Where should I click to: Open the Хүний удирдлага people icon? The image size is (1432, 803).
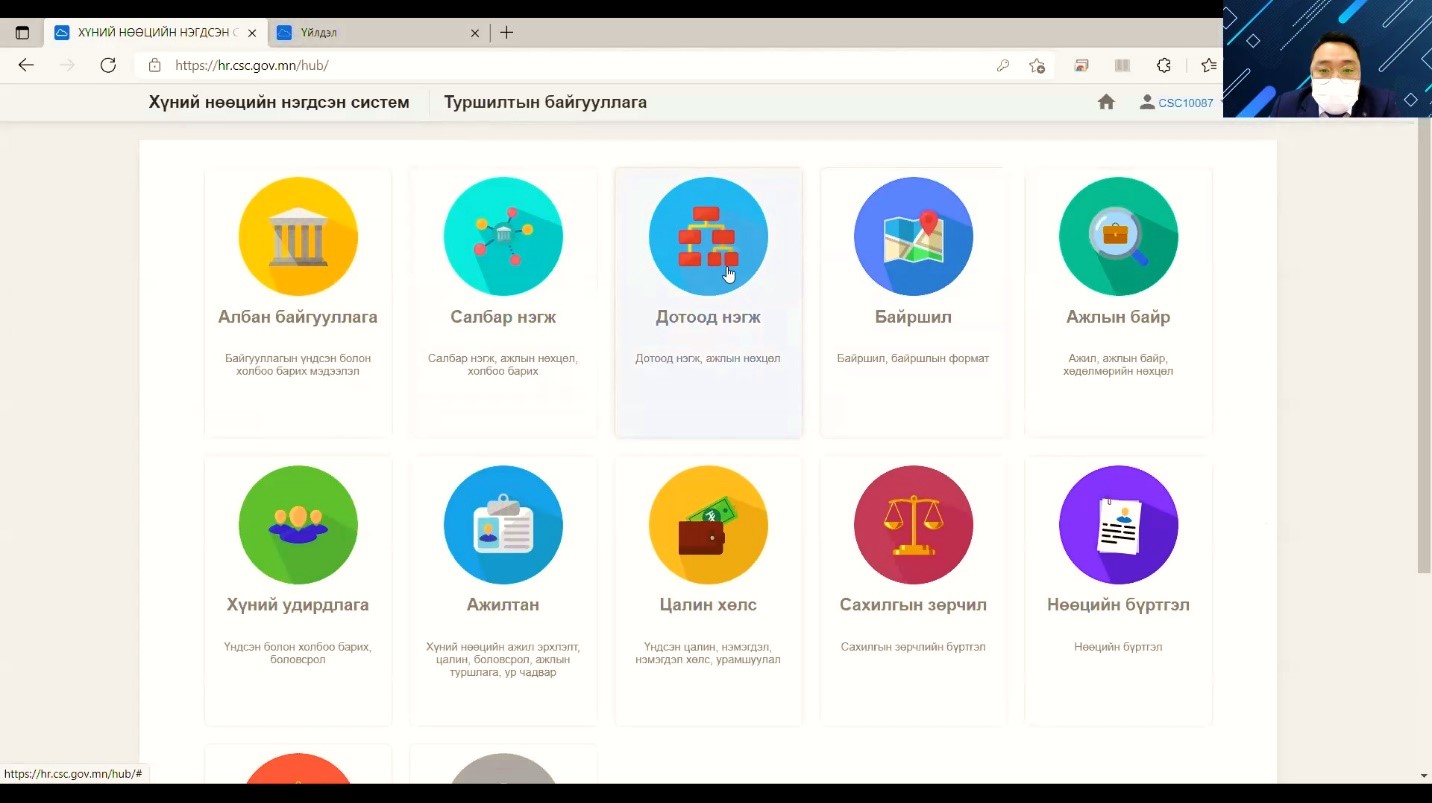click(298, 525)
